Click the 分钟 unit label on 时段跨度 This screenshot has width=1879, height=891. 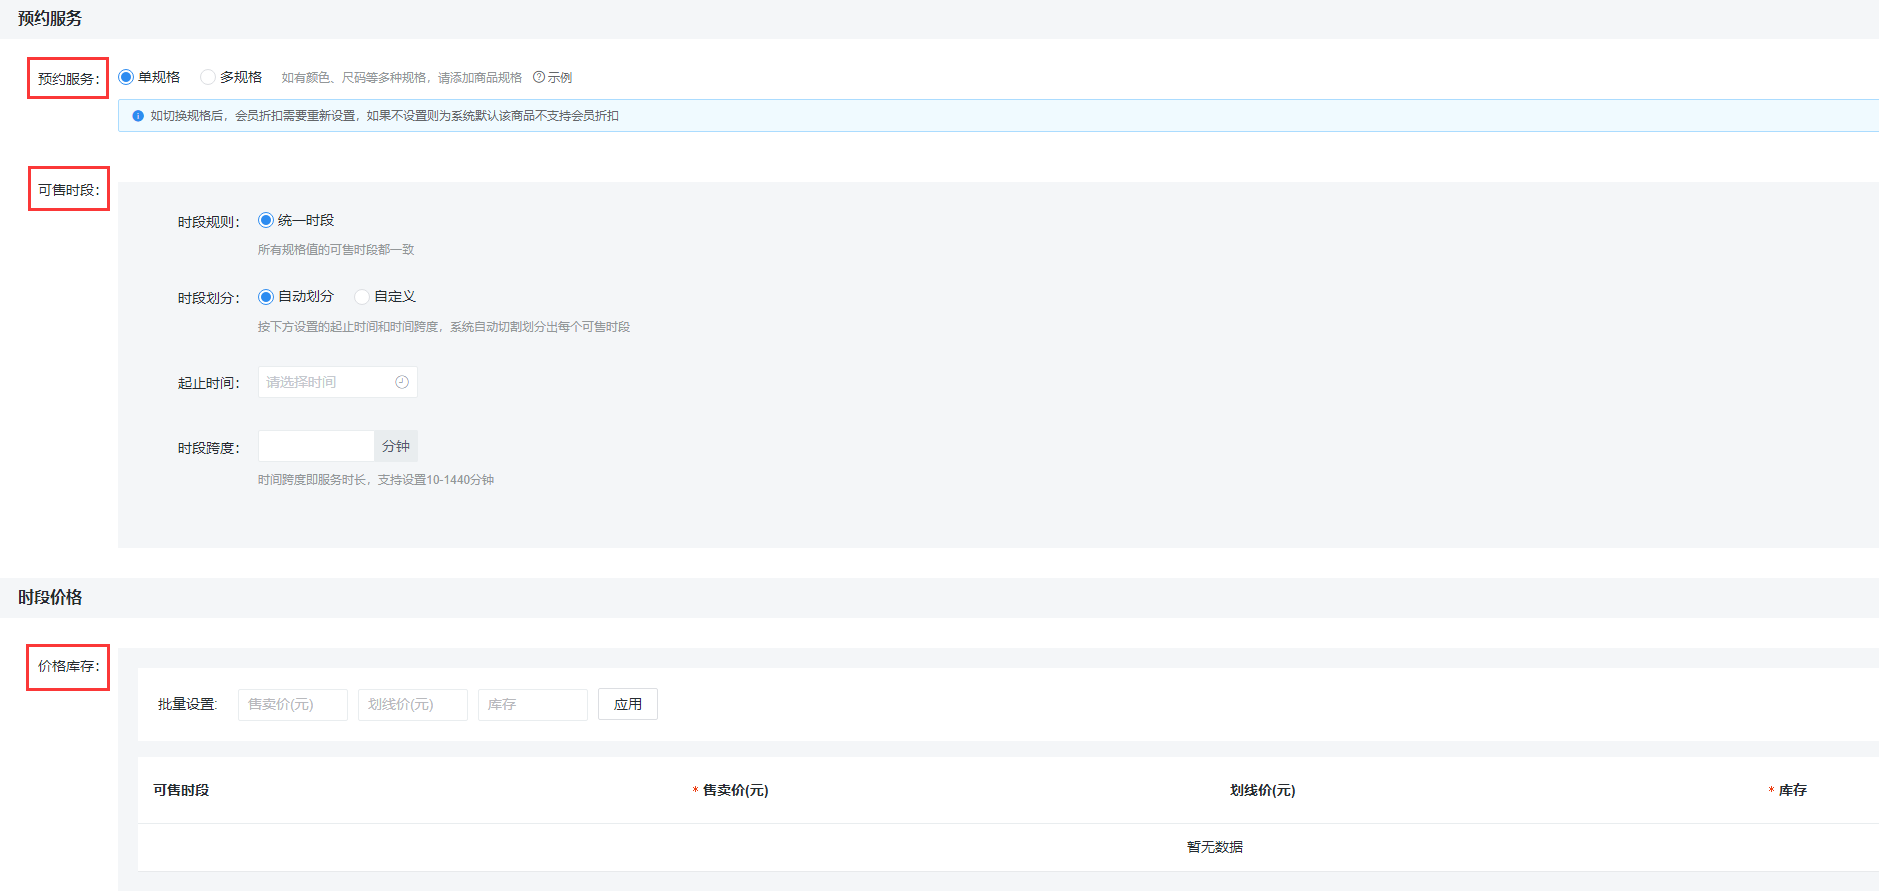point(396,446)
